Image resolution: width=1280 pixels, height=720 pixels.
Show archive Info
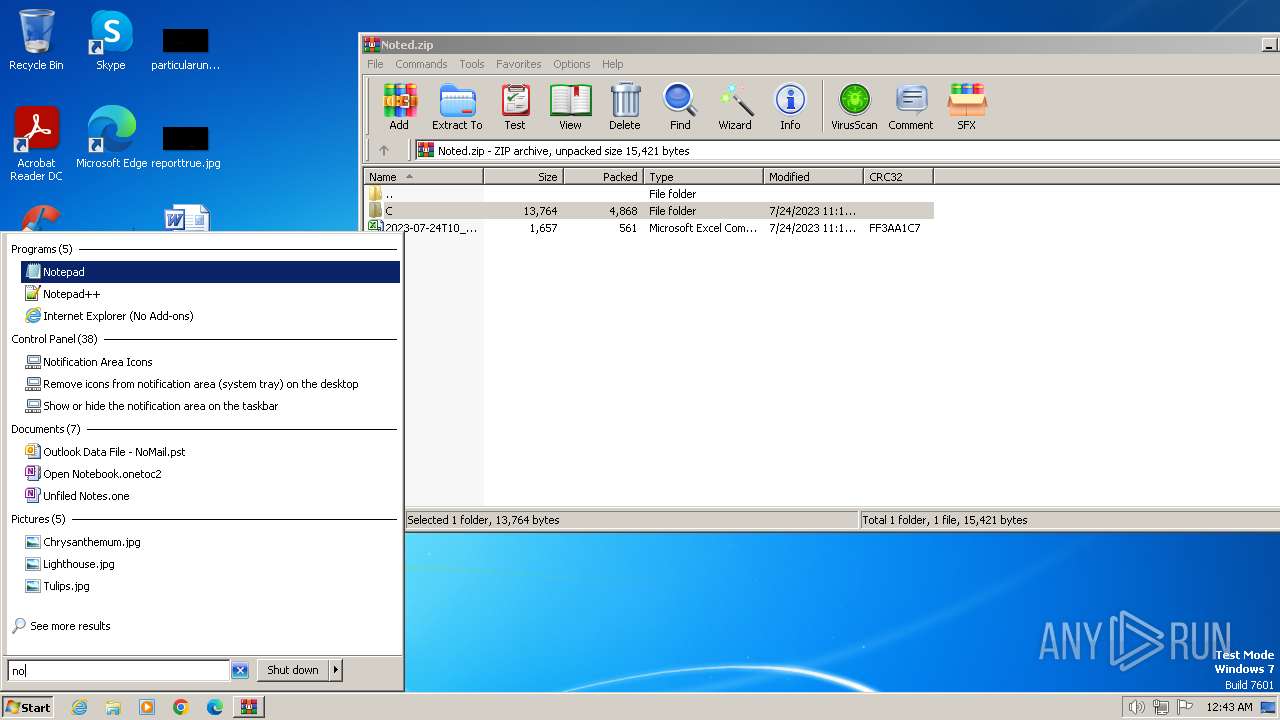(790, 107)
